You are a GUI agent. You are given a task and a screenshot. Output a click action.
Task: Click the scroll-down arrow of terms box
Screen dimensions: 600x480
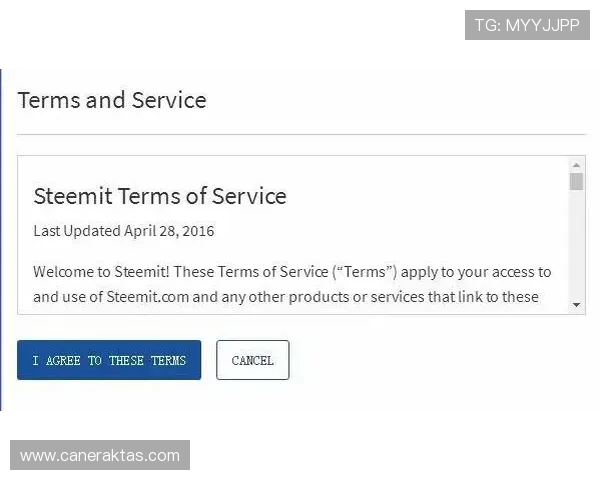(x=576, y=304)
